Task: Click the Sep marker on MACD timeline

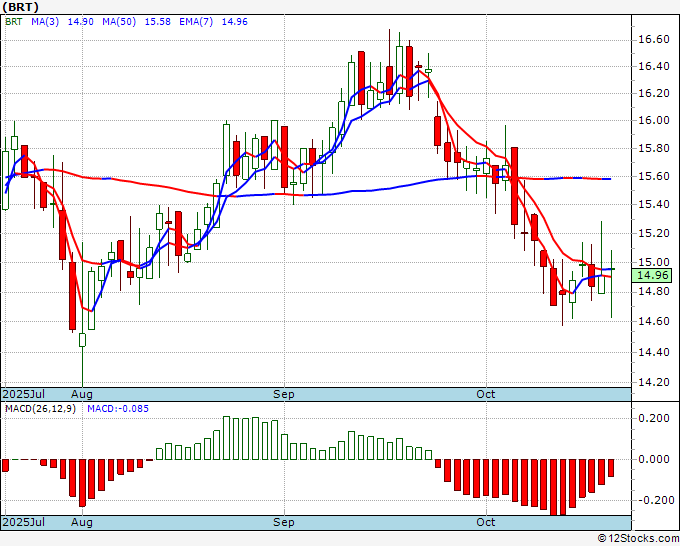Action: click(284, 522)
